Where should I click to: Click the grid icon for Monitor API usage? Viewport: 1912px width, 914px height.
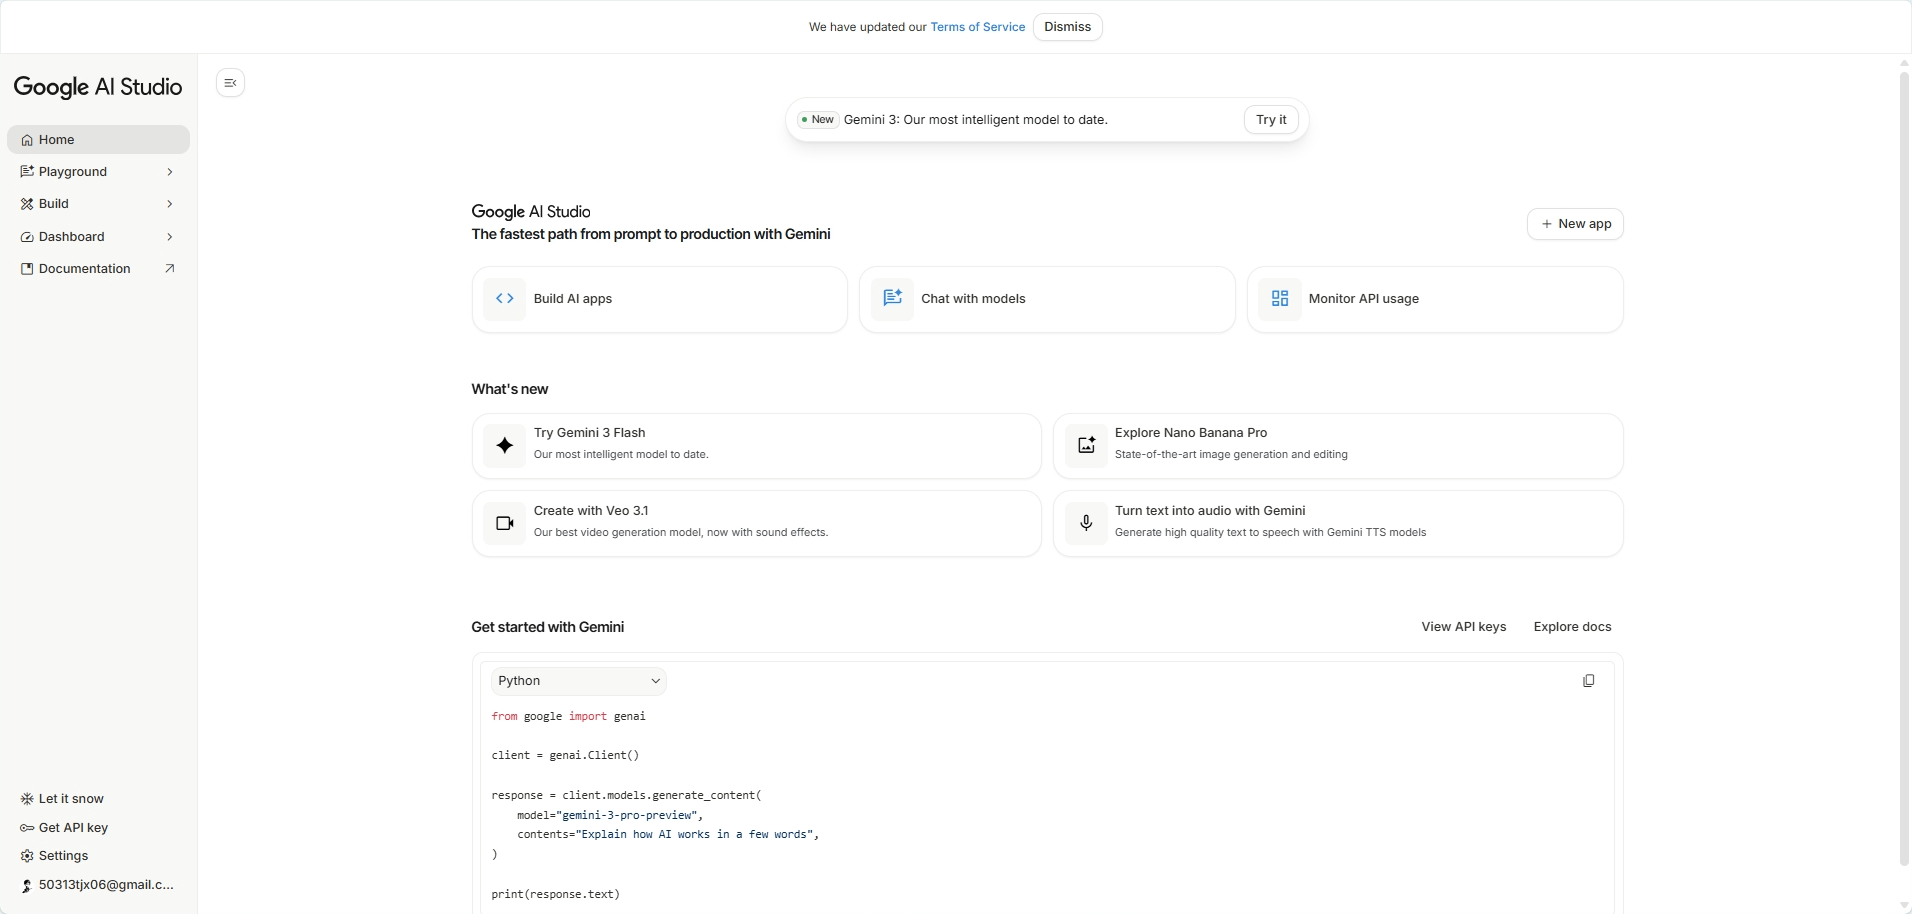pos(1280,299)
